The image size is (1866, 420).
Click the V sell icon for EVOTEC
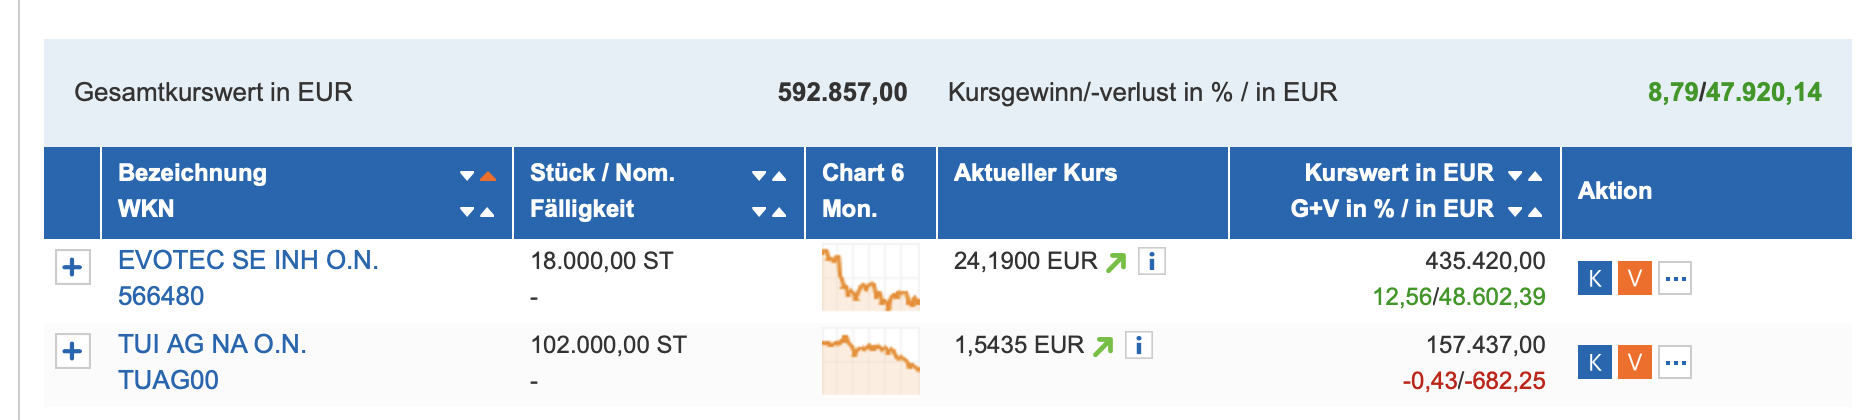pyautogui.click(x=1634, y=278)
